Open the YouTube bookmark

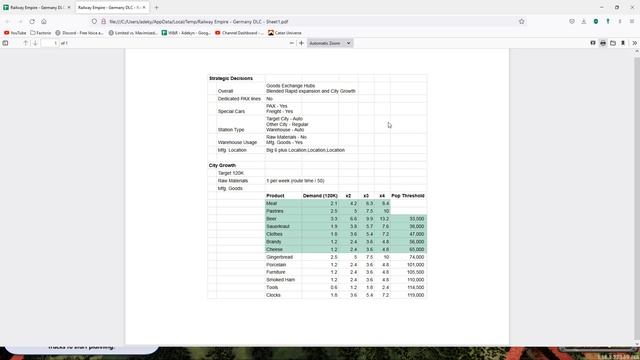pos(15,33)
